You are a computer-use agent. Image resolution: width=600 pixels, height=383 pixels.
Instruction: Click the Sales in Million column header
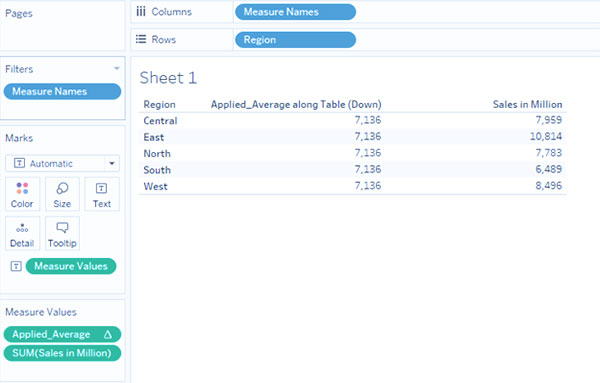[x=527, y=104]
